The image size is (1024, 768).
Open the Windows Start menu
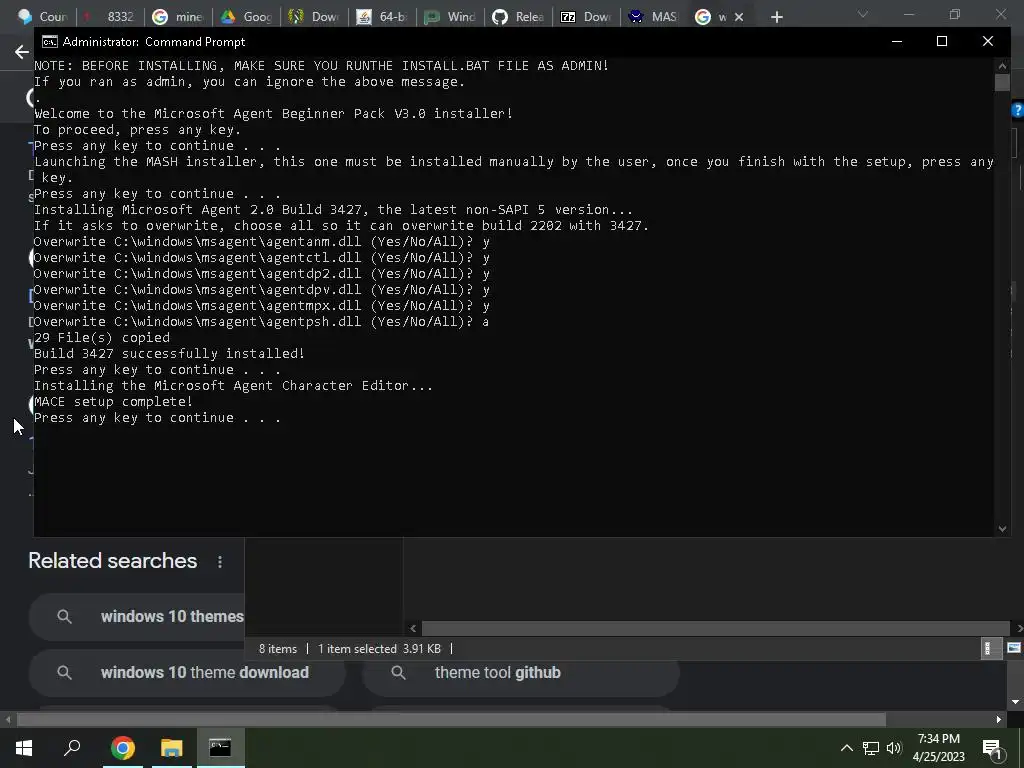pyautogui.click(x=24, y=748)
